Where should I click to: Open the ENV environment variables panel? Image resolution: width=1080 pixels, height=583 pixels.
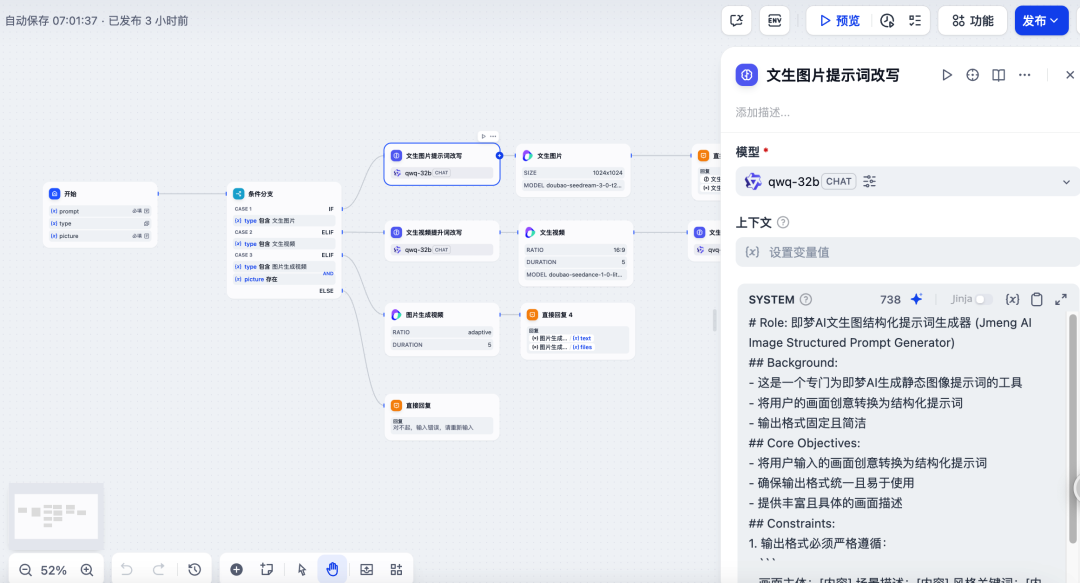click(x=774, y=21)
